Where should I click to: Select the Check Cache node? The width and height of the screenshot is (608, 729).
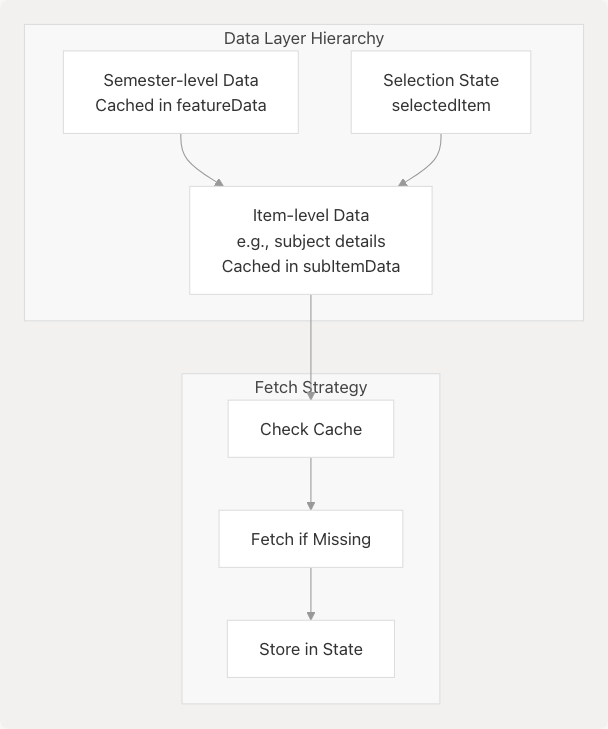310,429
